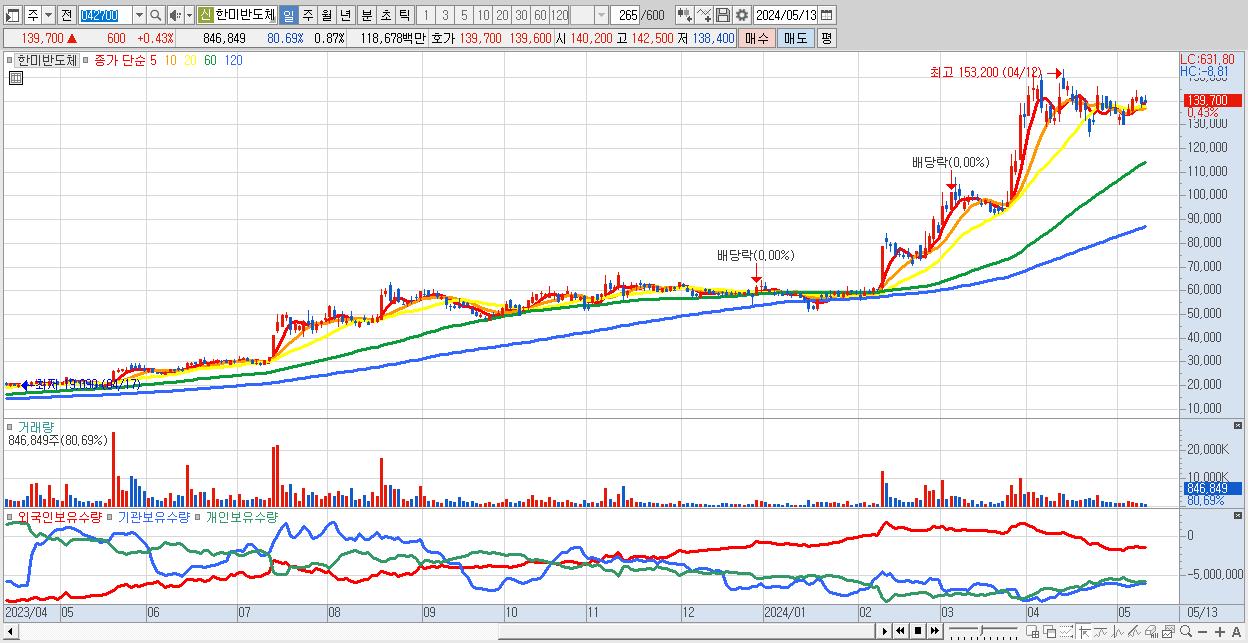The height and width of the screenshot is (643, 1248).
Task: Choose the 60 interval button
Action: pyautogui.click(x=540, y=15)
